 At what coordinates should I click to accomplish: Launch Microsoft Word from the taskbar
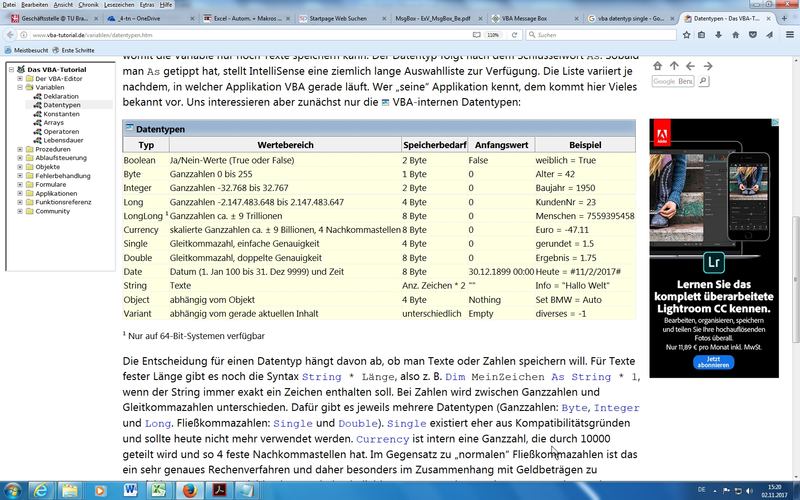129,490
